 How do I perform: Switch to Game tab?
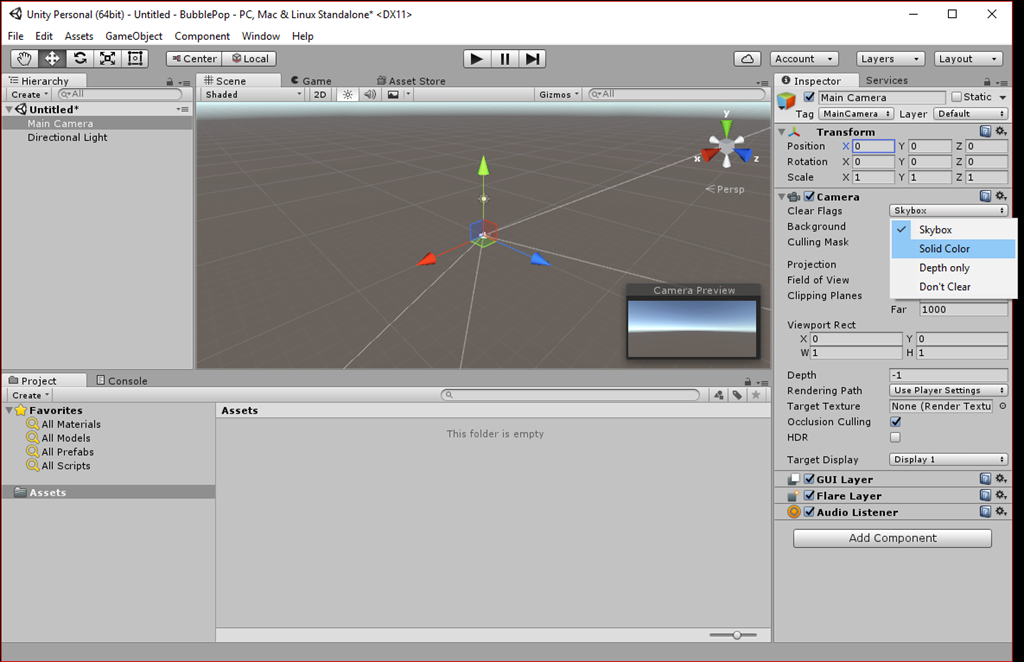click(x=312, y=81)
